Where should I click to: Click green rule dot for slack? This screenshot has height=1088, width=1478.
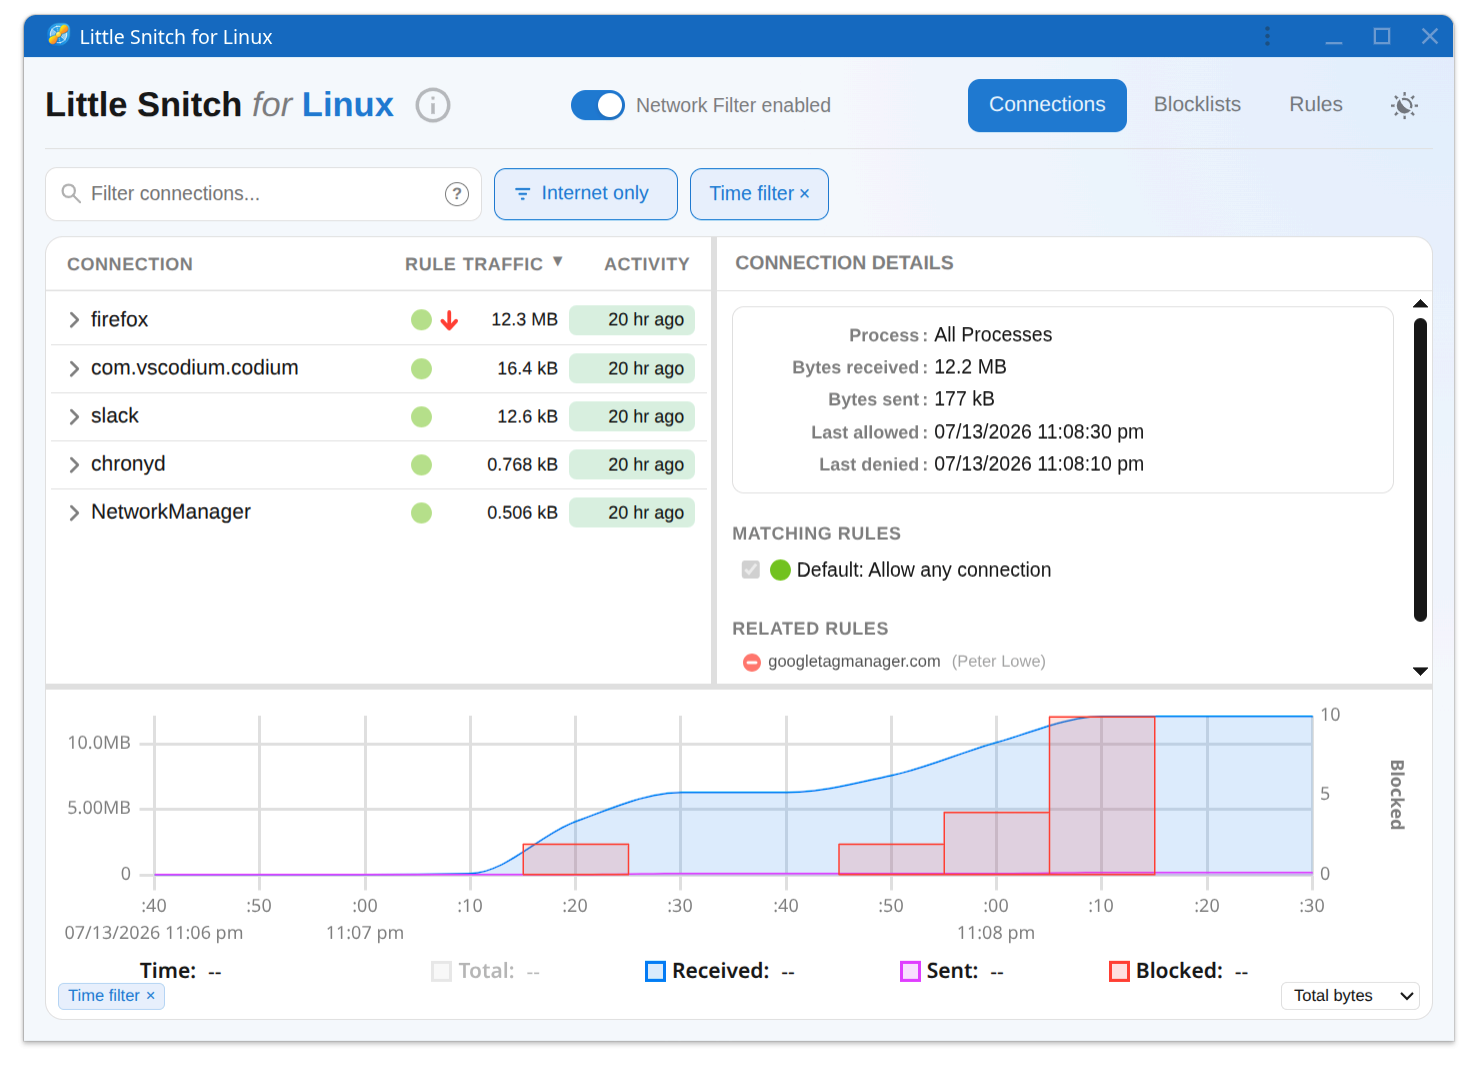[422, 416]
